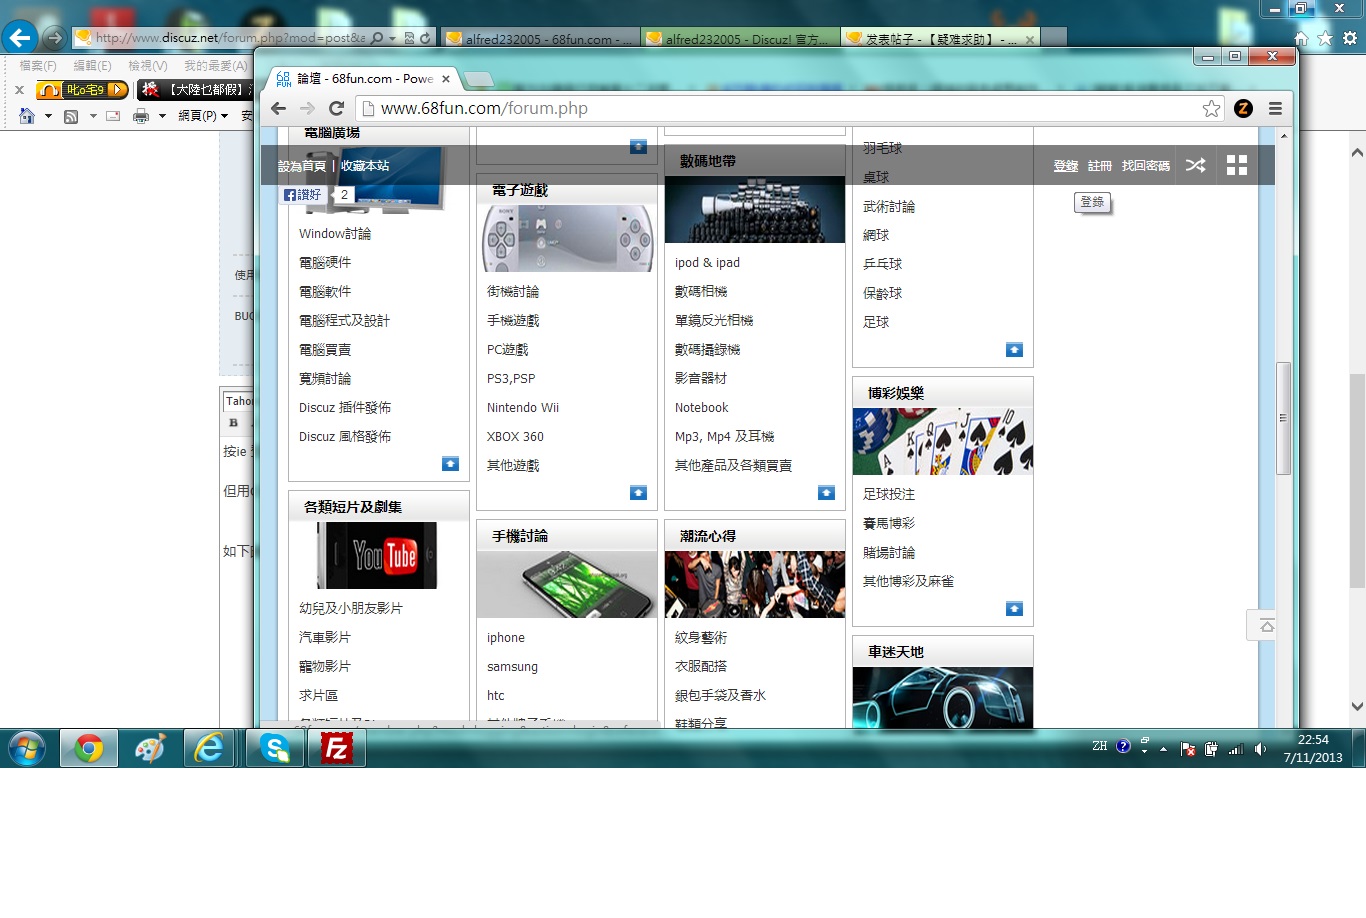Reload the 68fun forum page in Chrome

pos(337,108)
